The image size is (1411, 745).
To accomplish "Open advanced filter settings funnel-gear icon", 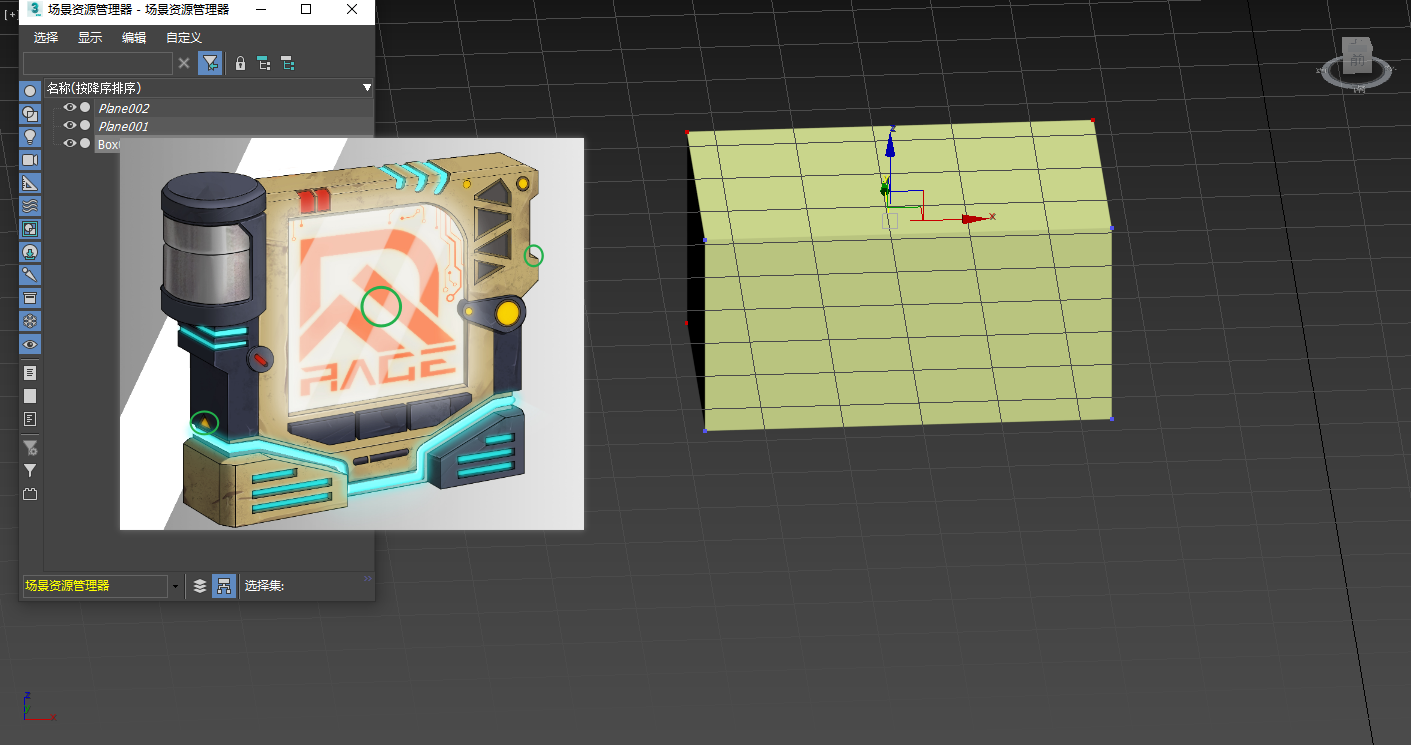I will (x=30, y=447).
